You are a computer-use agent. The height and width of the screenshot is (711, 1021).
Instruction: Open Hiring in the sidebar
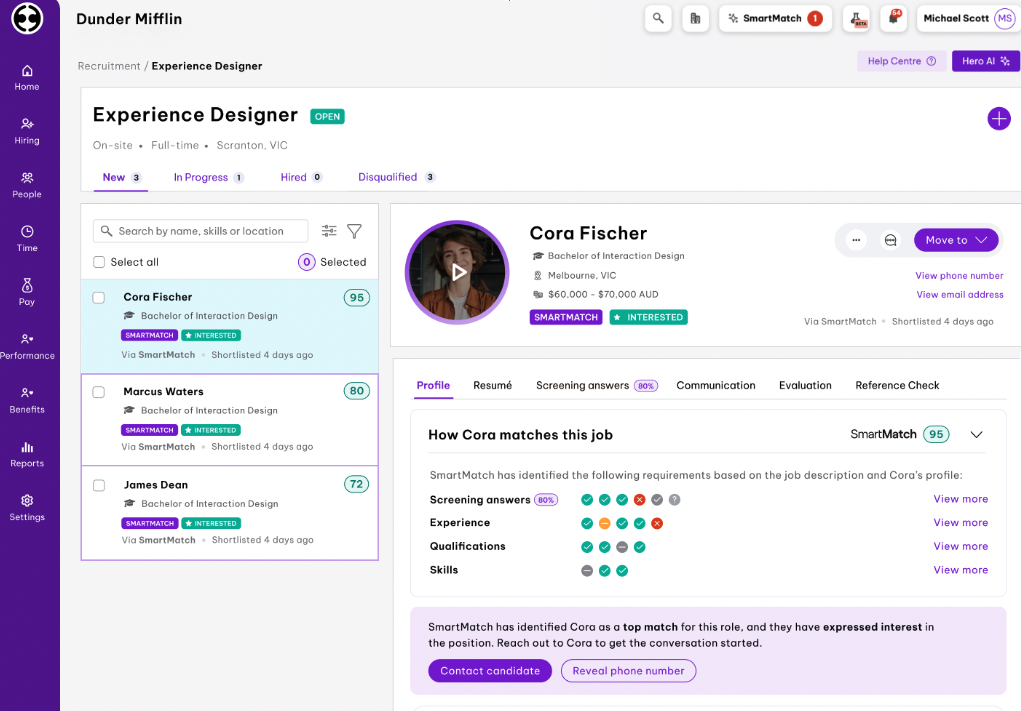27,132
